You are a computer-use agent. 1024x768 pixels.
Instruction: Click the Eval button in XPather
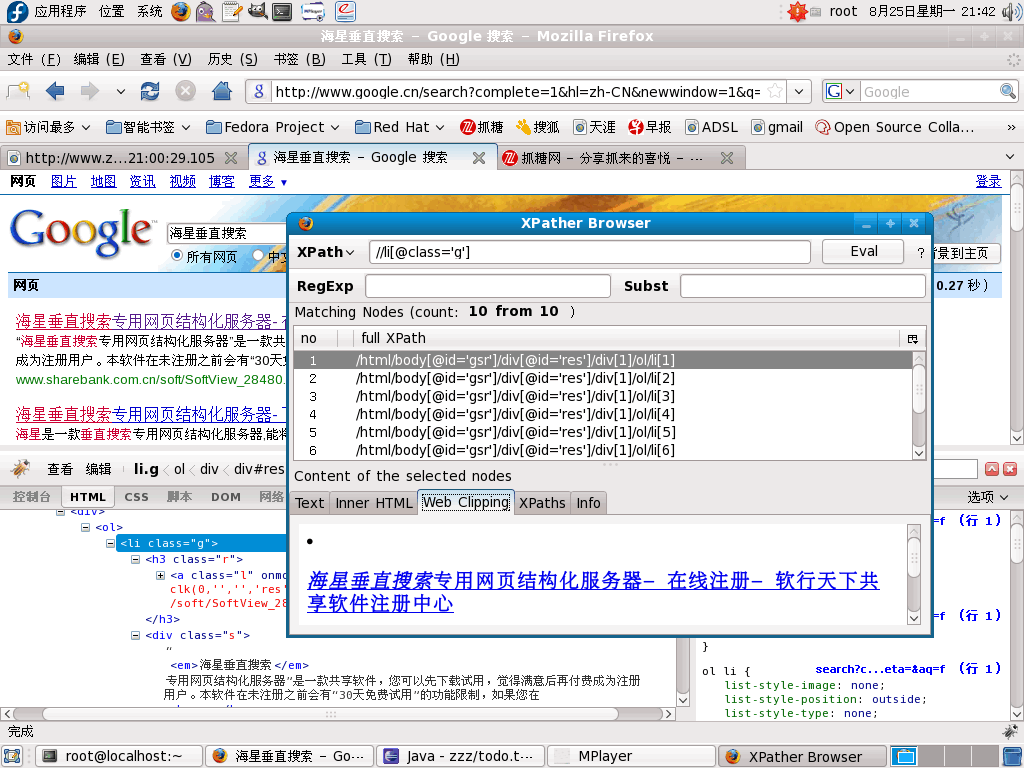point(863,251)
